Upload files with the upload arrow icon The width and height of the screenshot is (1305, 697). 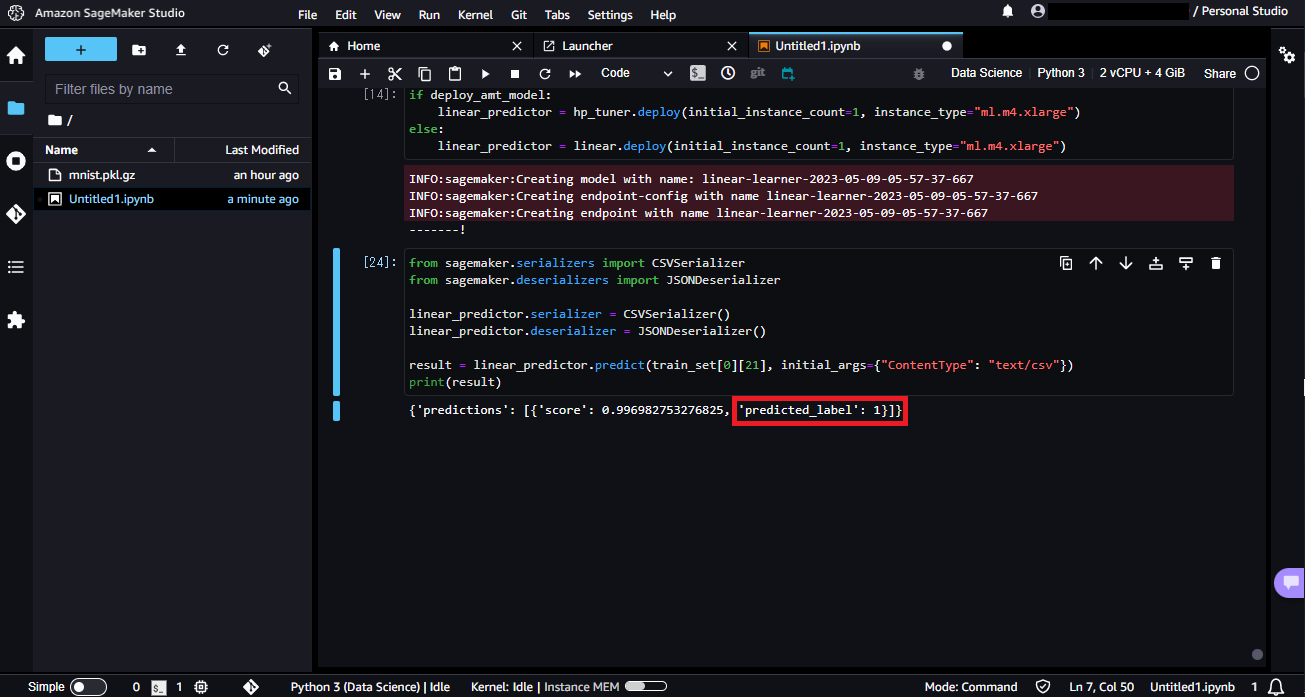[181, 50]
